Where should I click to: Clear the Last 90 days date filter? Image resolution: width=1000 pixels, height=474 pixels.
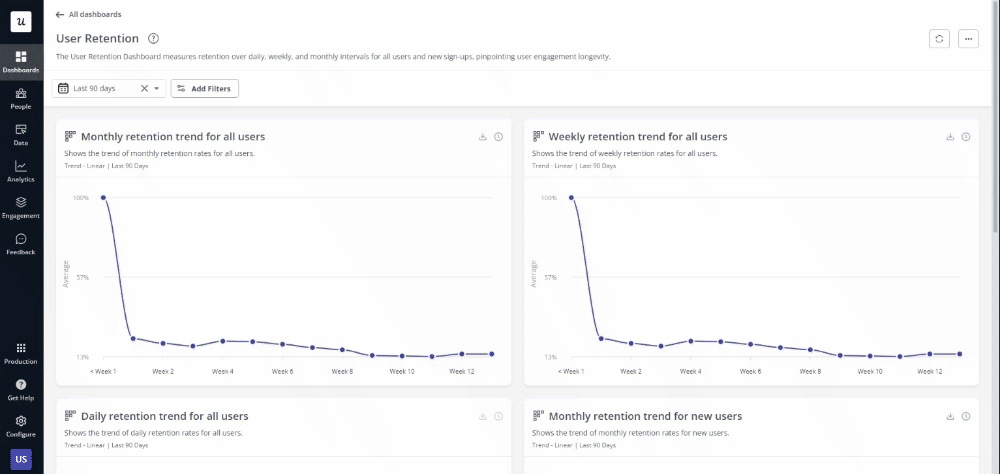(x=144, y=89)
